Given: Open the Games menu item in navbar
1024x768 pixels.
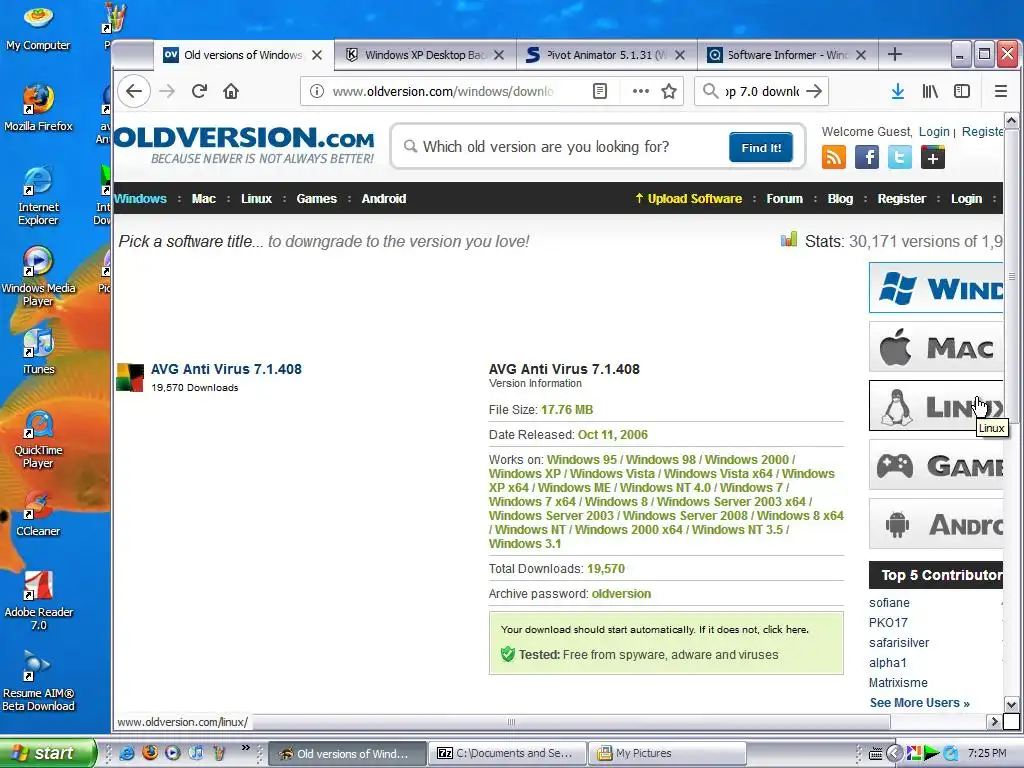Looking at the screenshot, I should tap(317, 199).
